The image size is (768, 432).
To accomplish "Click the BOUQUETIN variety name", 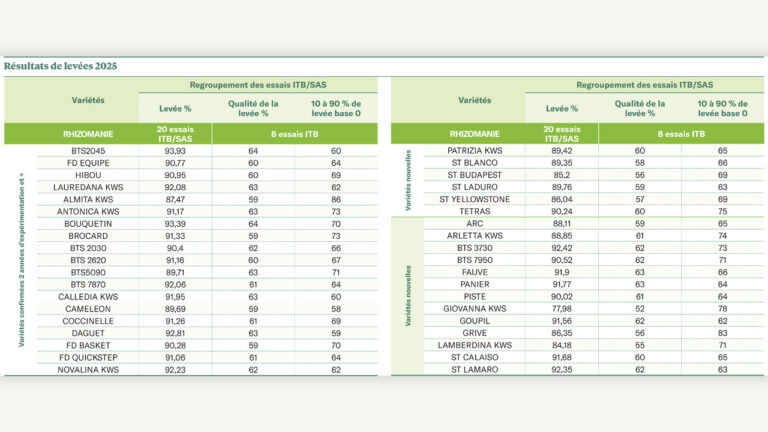I will (88, 224).
